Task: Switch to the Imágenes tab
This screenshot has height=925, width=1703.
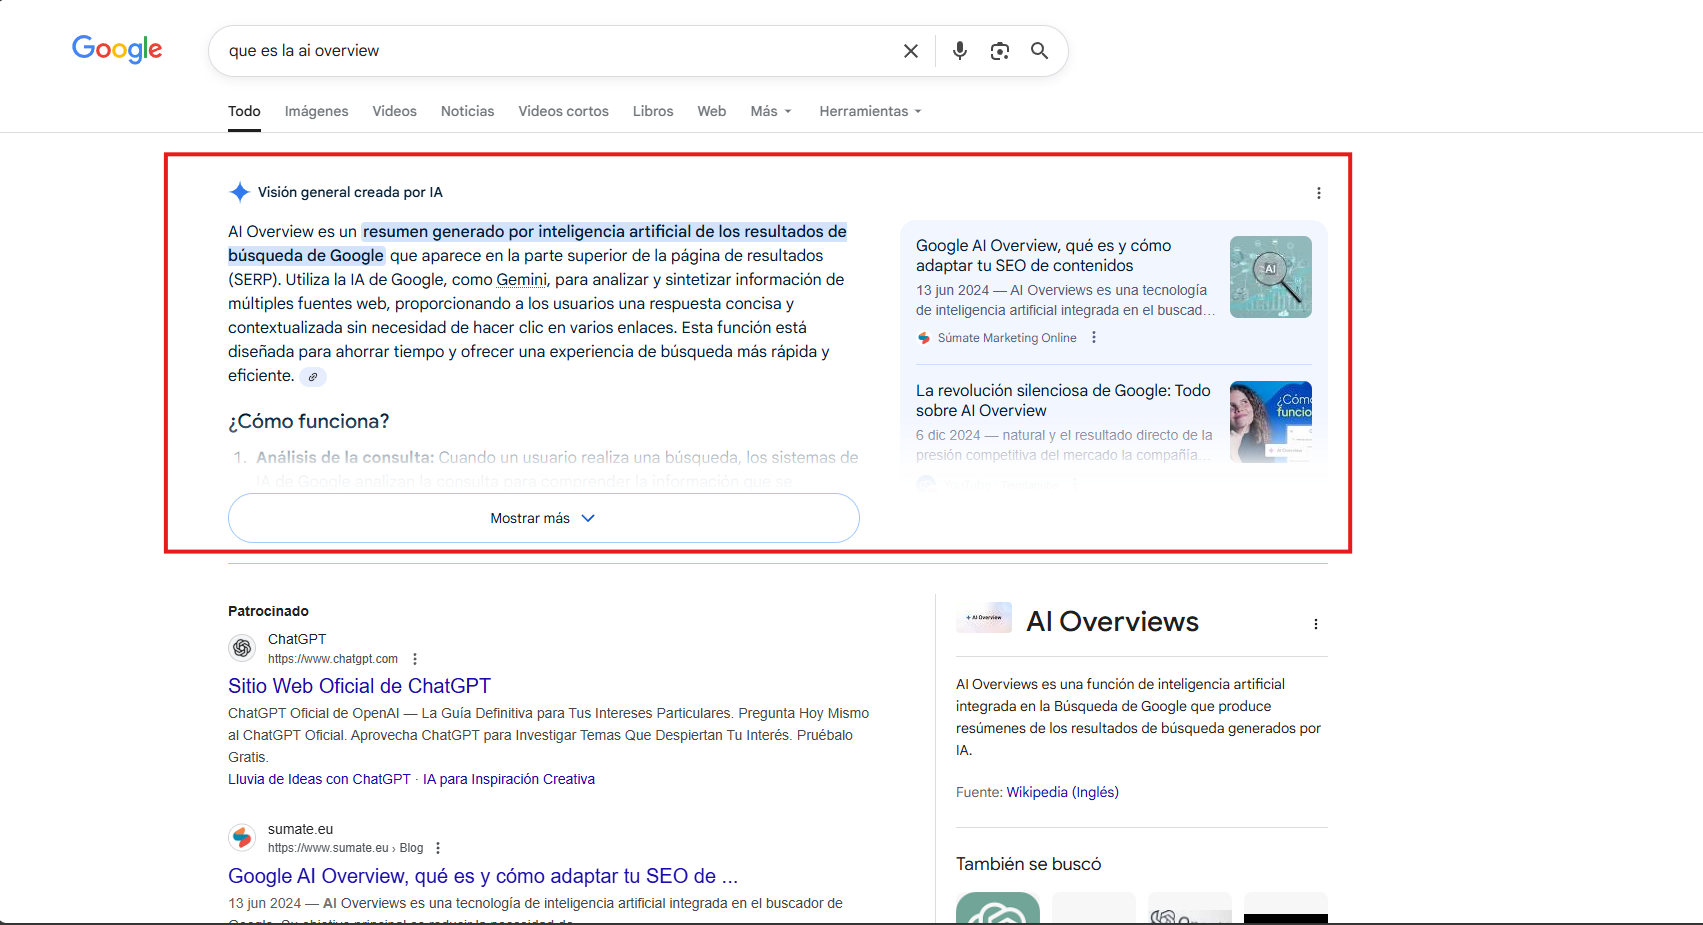Action: [x=317, y=111]
